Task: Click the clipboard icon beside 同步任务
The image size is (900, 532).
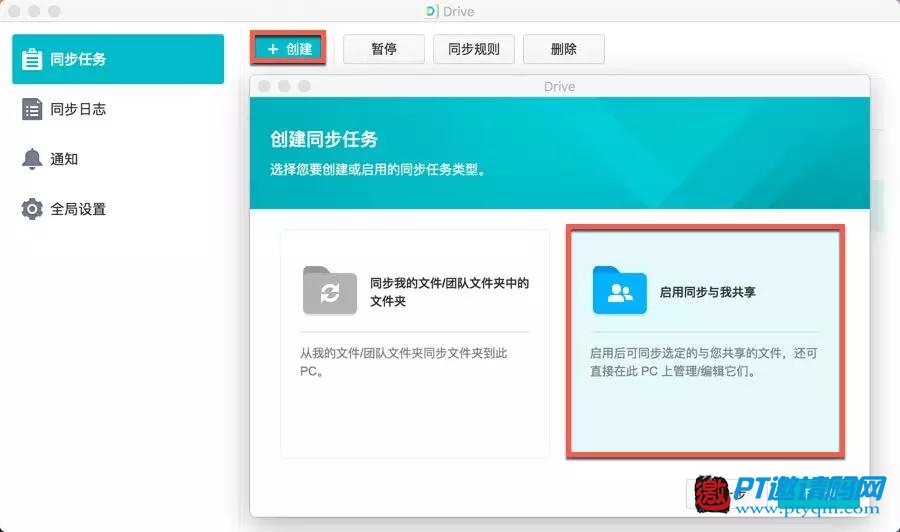Action: (32, 59)
